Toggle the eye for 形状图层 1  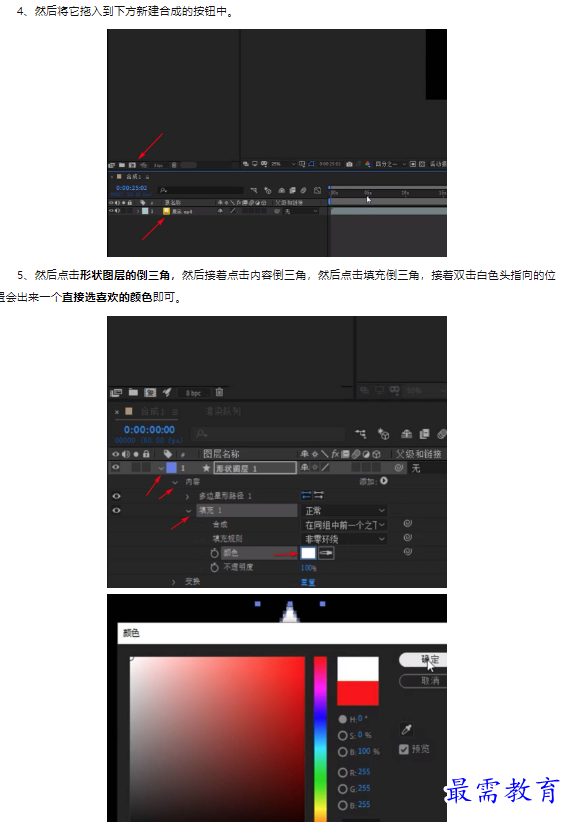pos(116,468)
